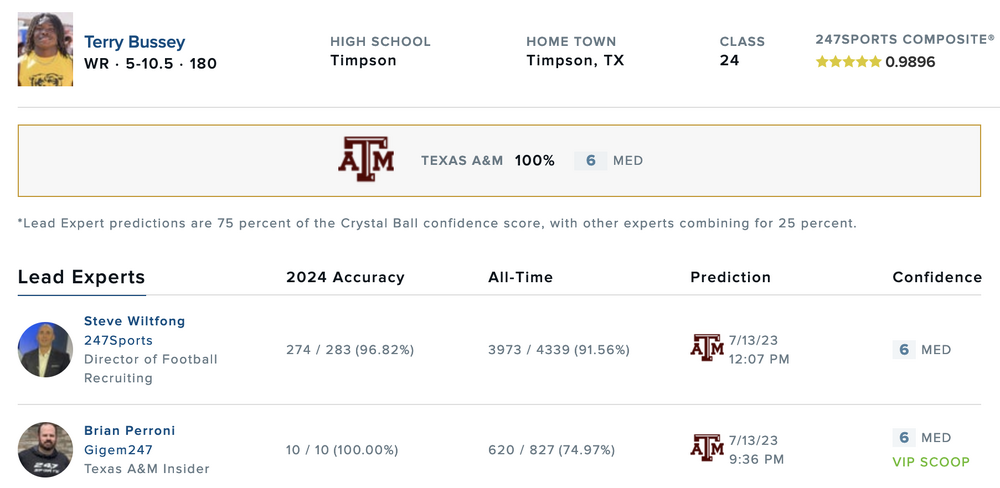The width and height of the screenshot is (1000, 488).
Task: Open Steve Wiltfong's avatar photo
Action: coord(46,349)
